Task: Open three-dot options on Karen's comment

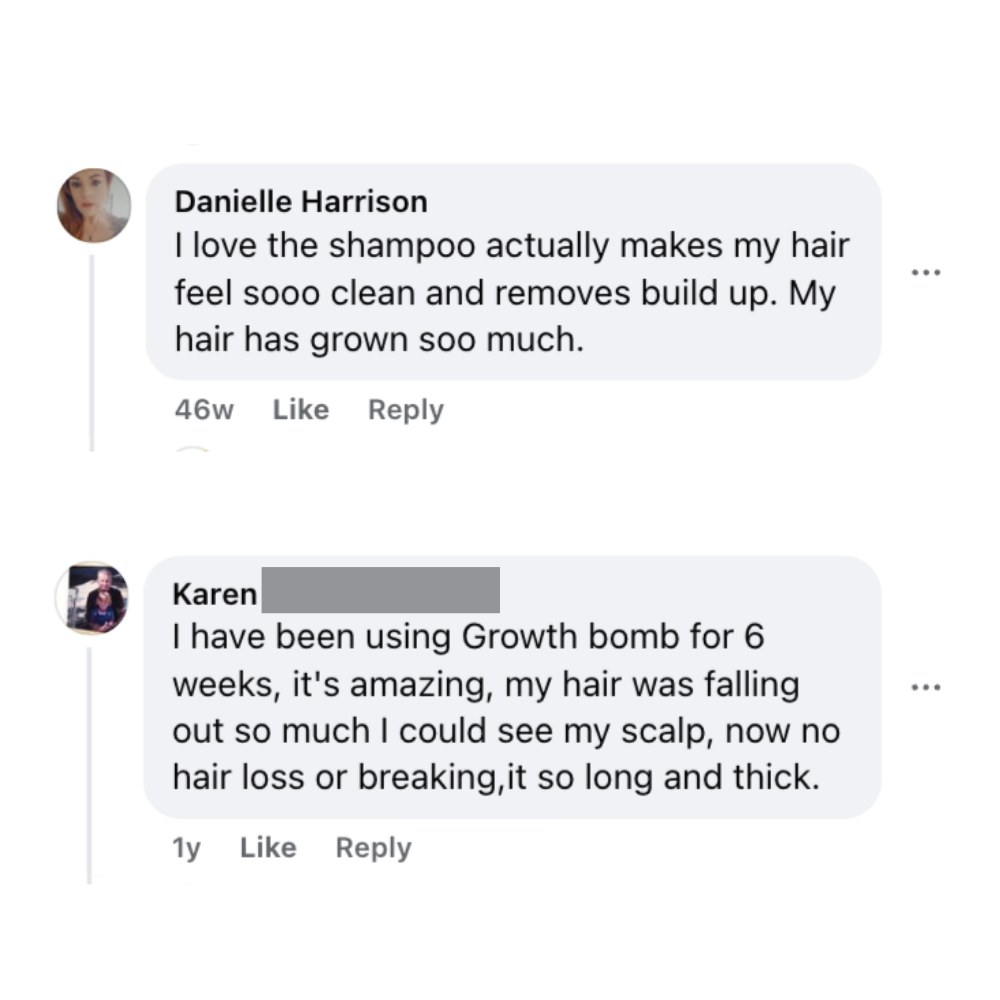Action: tap(926, 688)
